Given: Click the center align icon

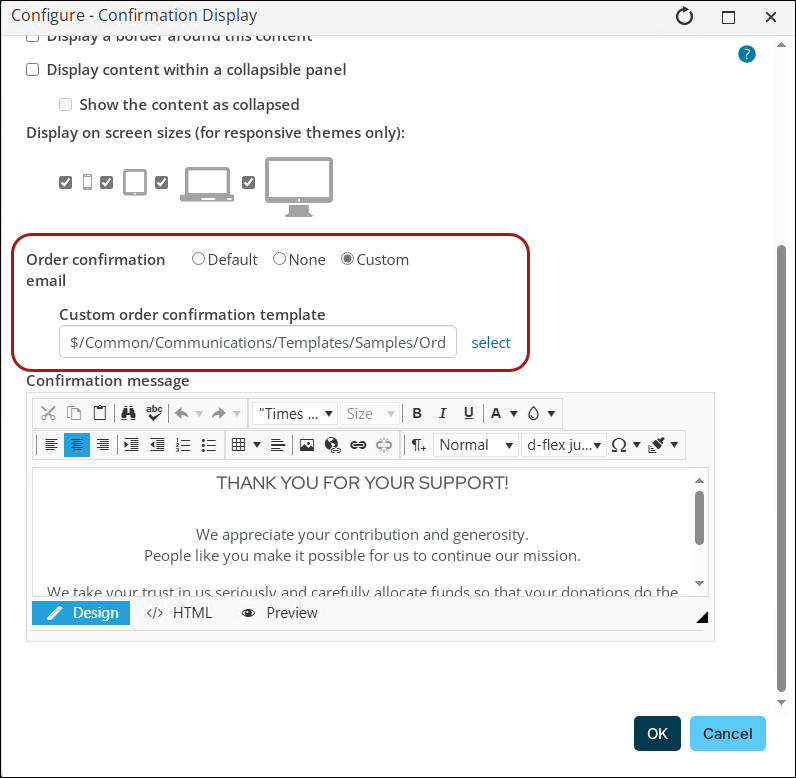Looking at the screenshot, I should click(77, 445).
